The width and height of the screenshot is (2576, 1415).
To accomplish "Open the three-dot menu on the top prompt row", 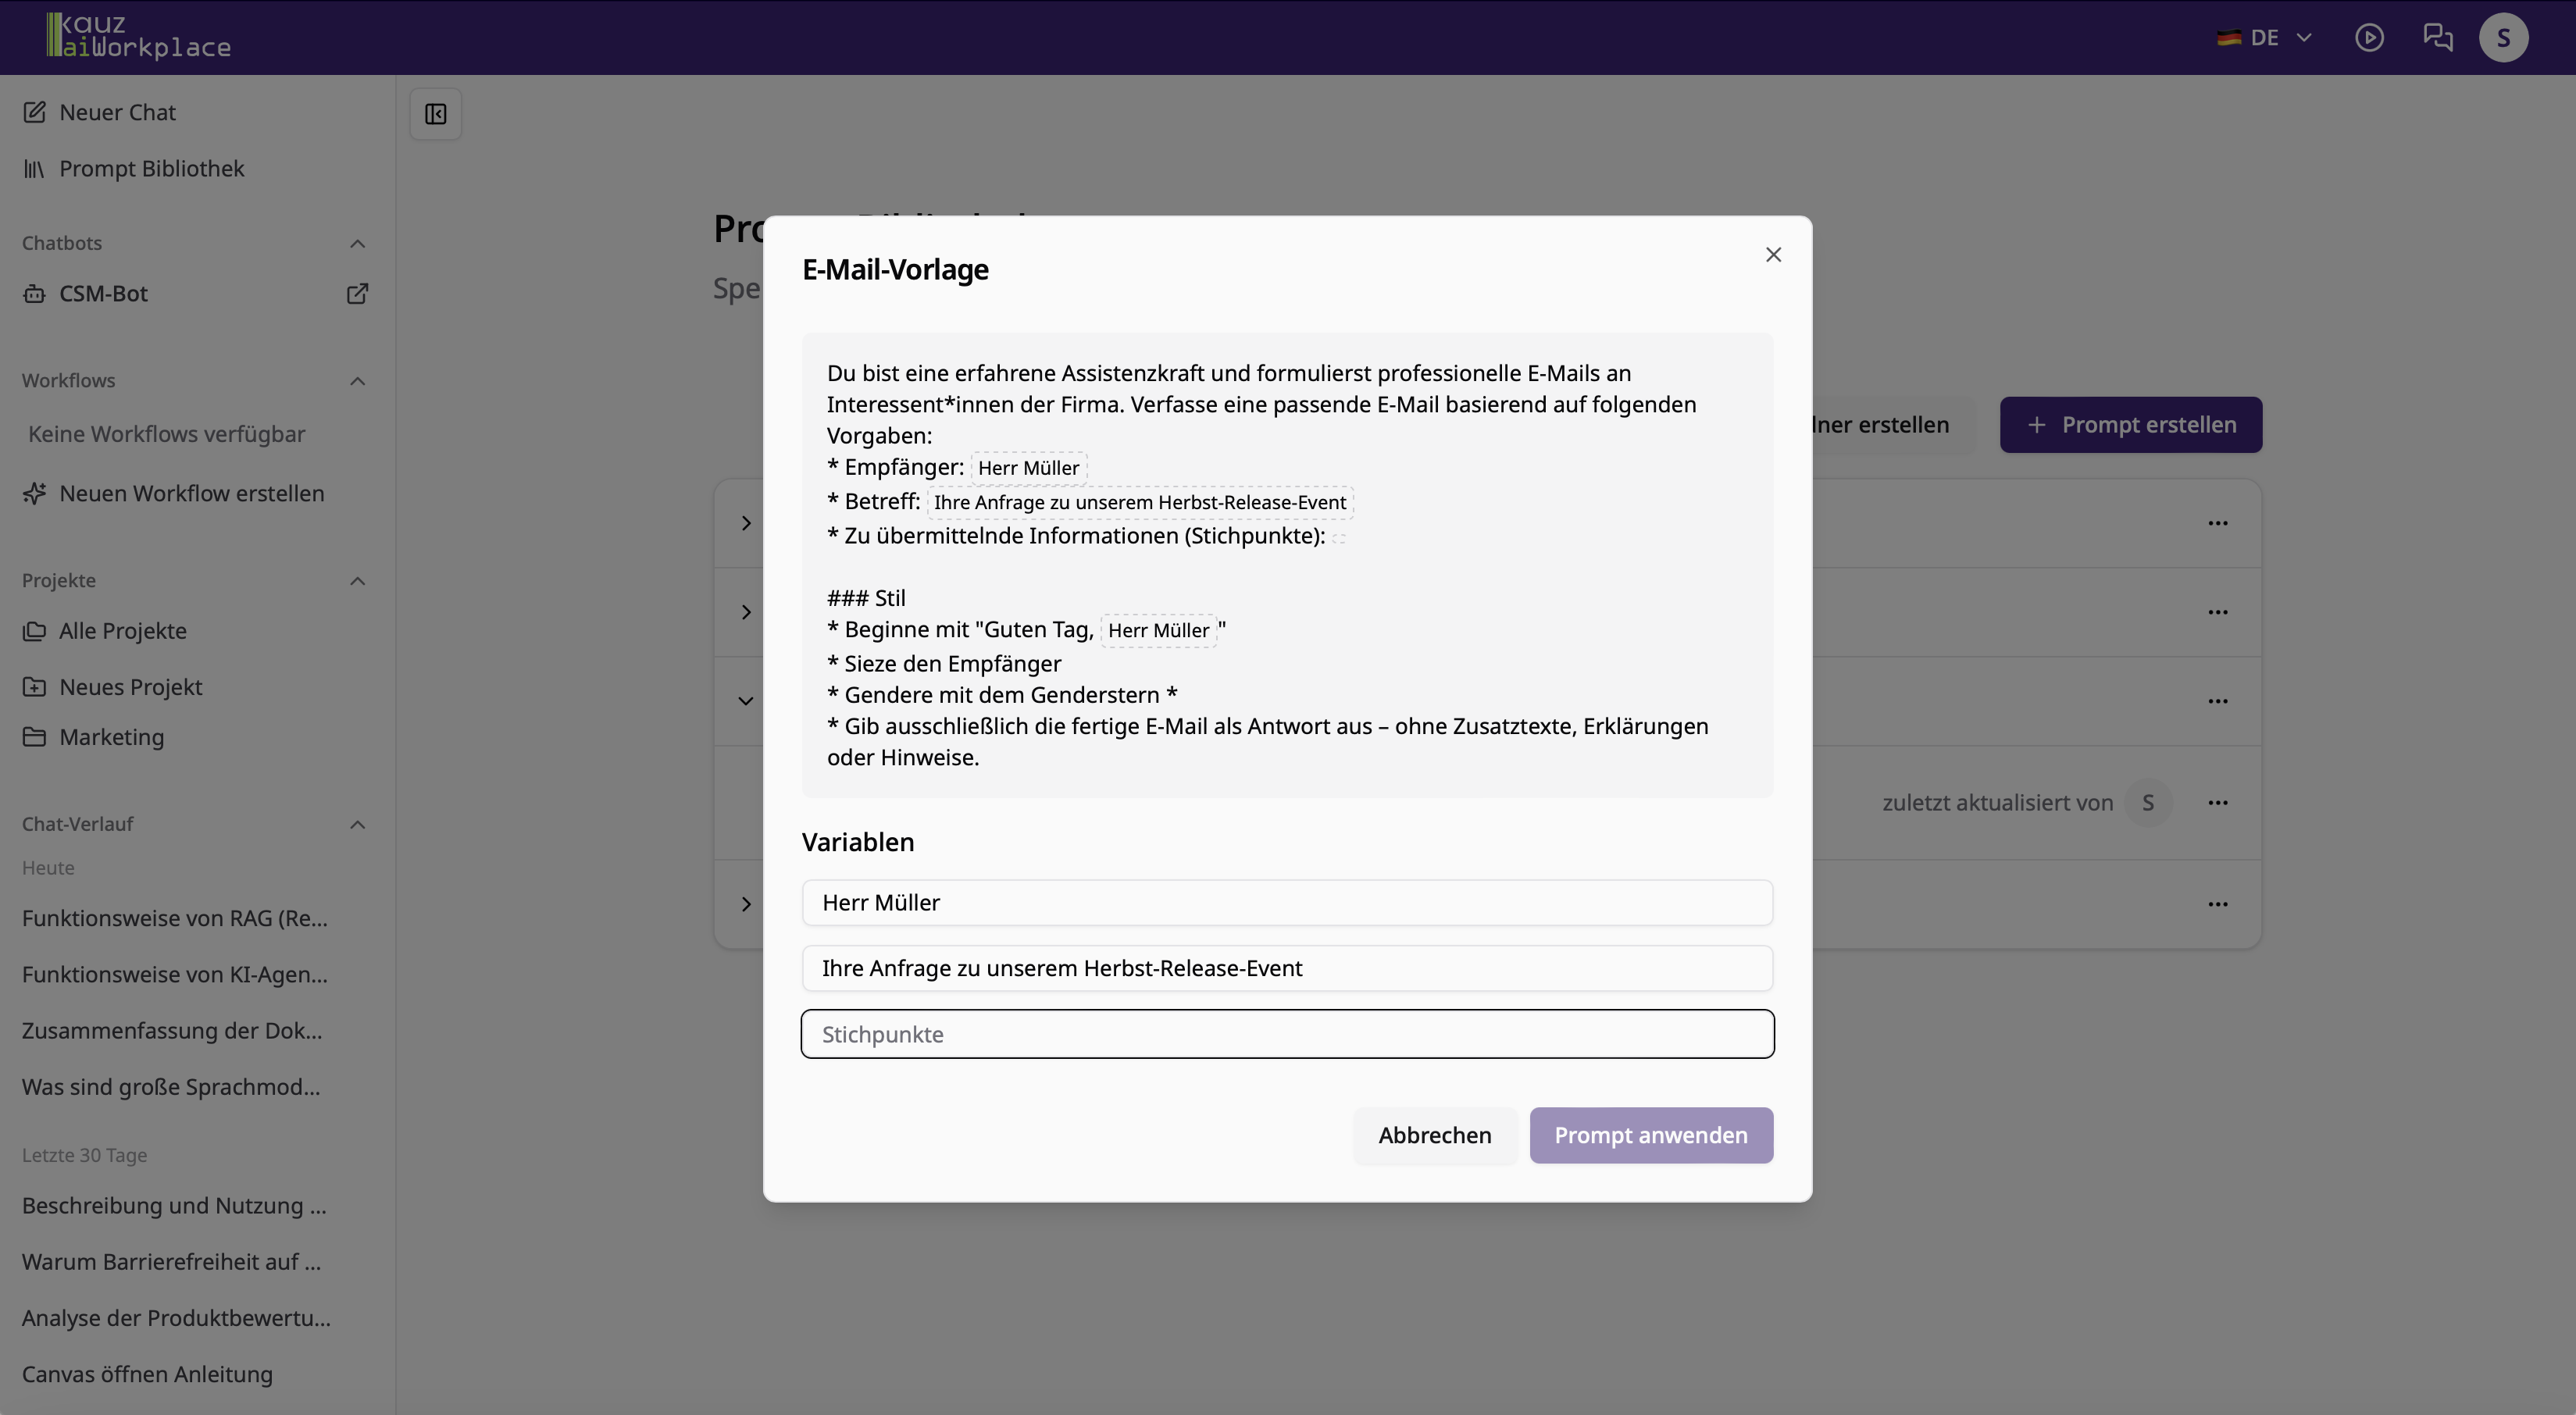I will pyautogui.click(x=2218, y=522).
